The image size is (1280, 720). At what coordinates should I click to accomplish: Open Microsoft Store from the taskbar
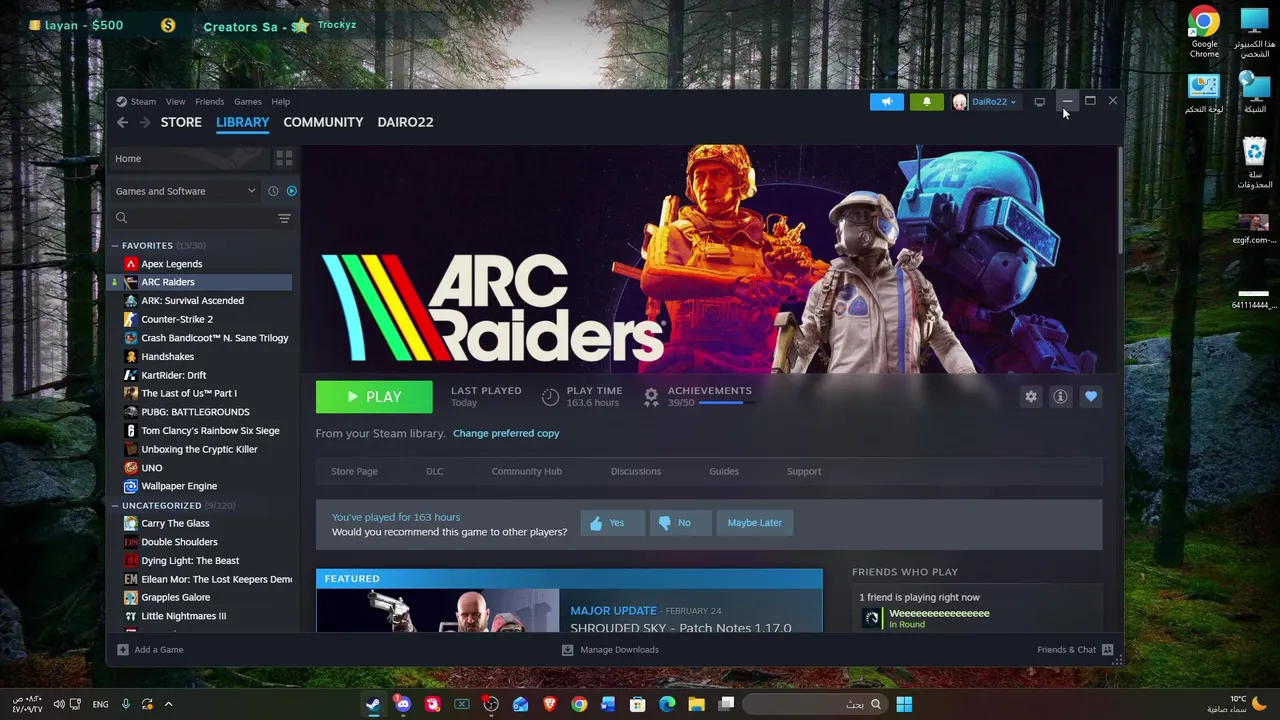point(637,705)
